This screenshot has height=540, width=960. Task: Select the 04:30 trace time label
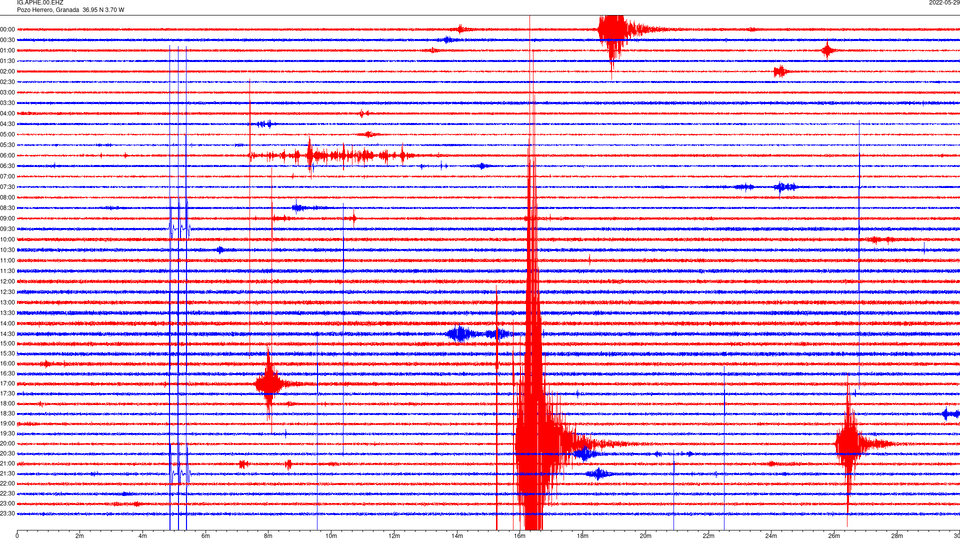pos(8,124)
